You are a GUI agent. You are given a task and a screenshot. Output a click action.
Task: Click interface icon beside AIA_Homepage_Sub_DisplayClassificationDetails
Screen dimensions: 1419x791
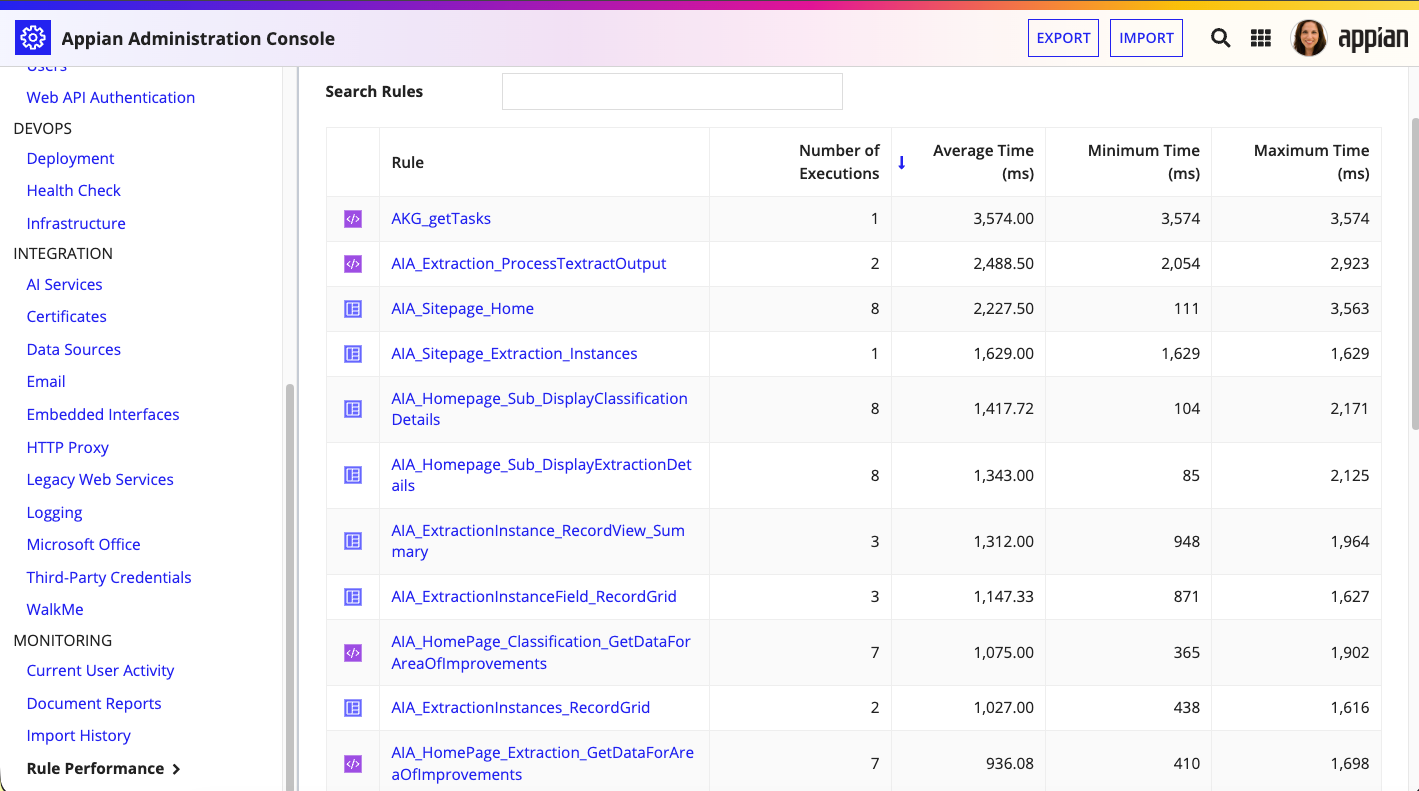(353, 409)
